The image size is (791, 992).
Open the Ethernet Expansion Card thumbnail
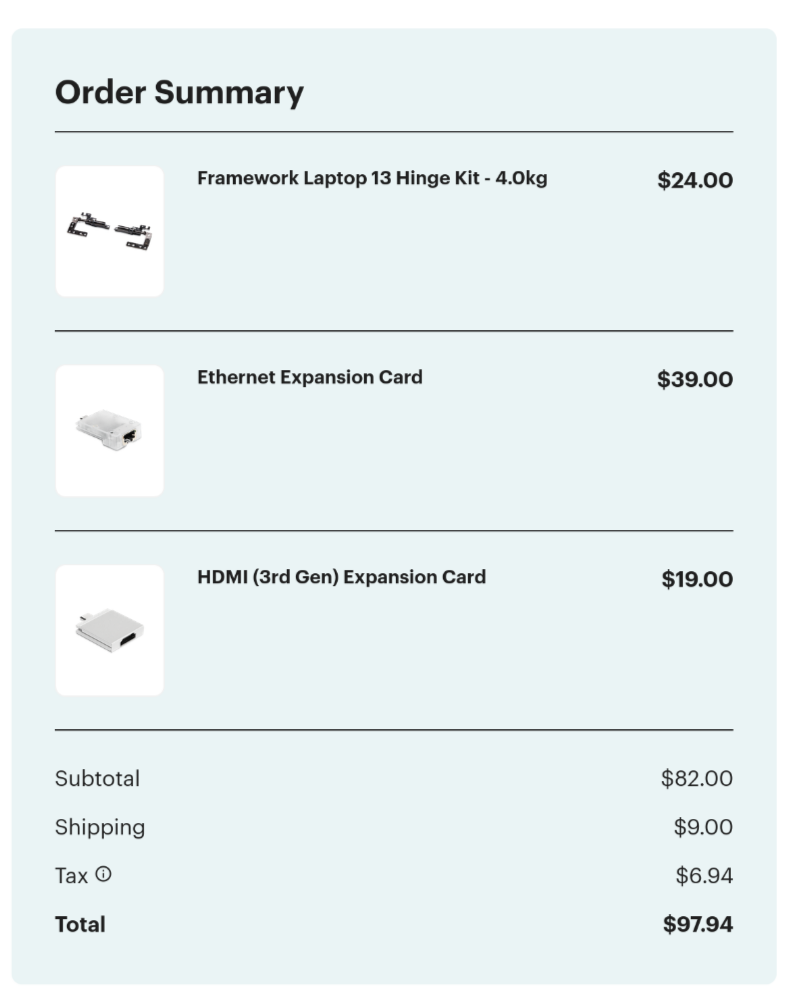click(x=109, y=431)
